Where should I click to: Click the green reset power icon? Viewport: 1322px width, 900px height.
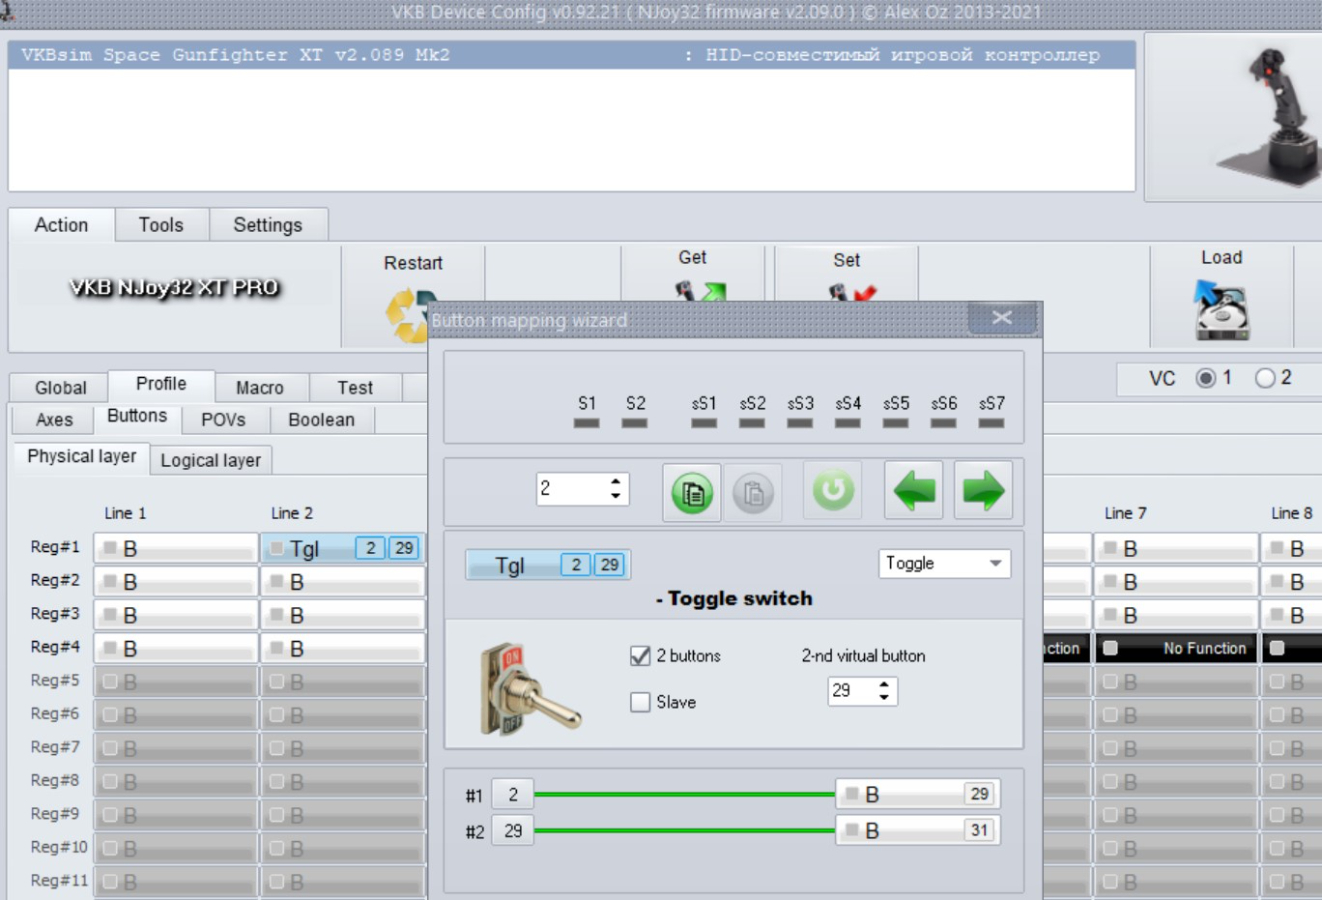click(x=832, y=491)
